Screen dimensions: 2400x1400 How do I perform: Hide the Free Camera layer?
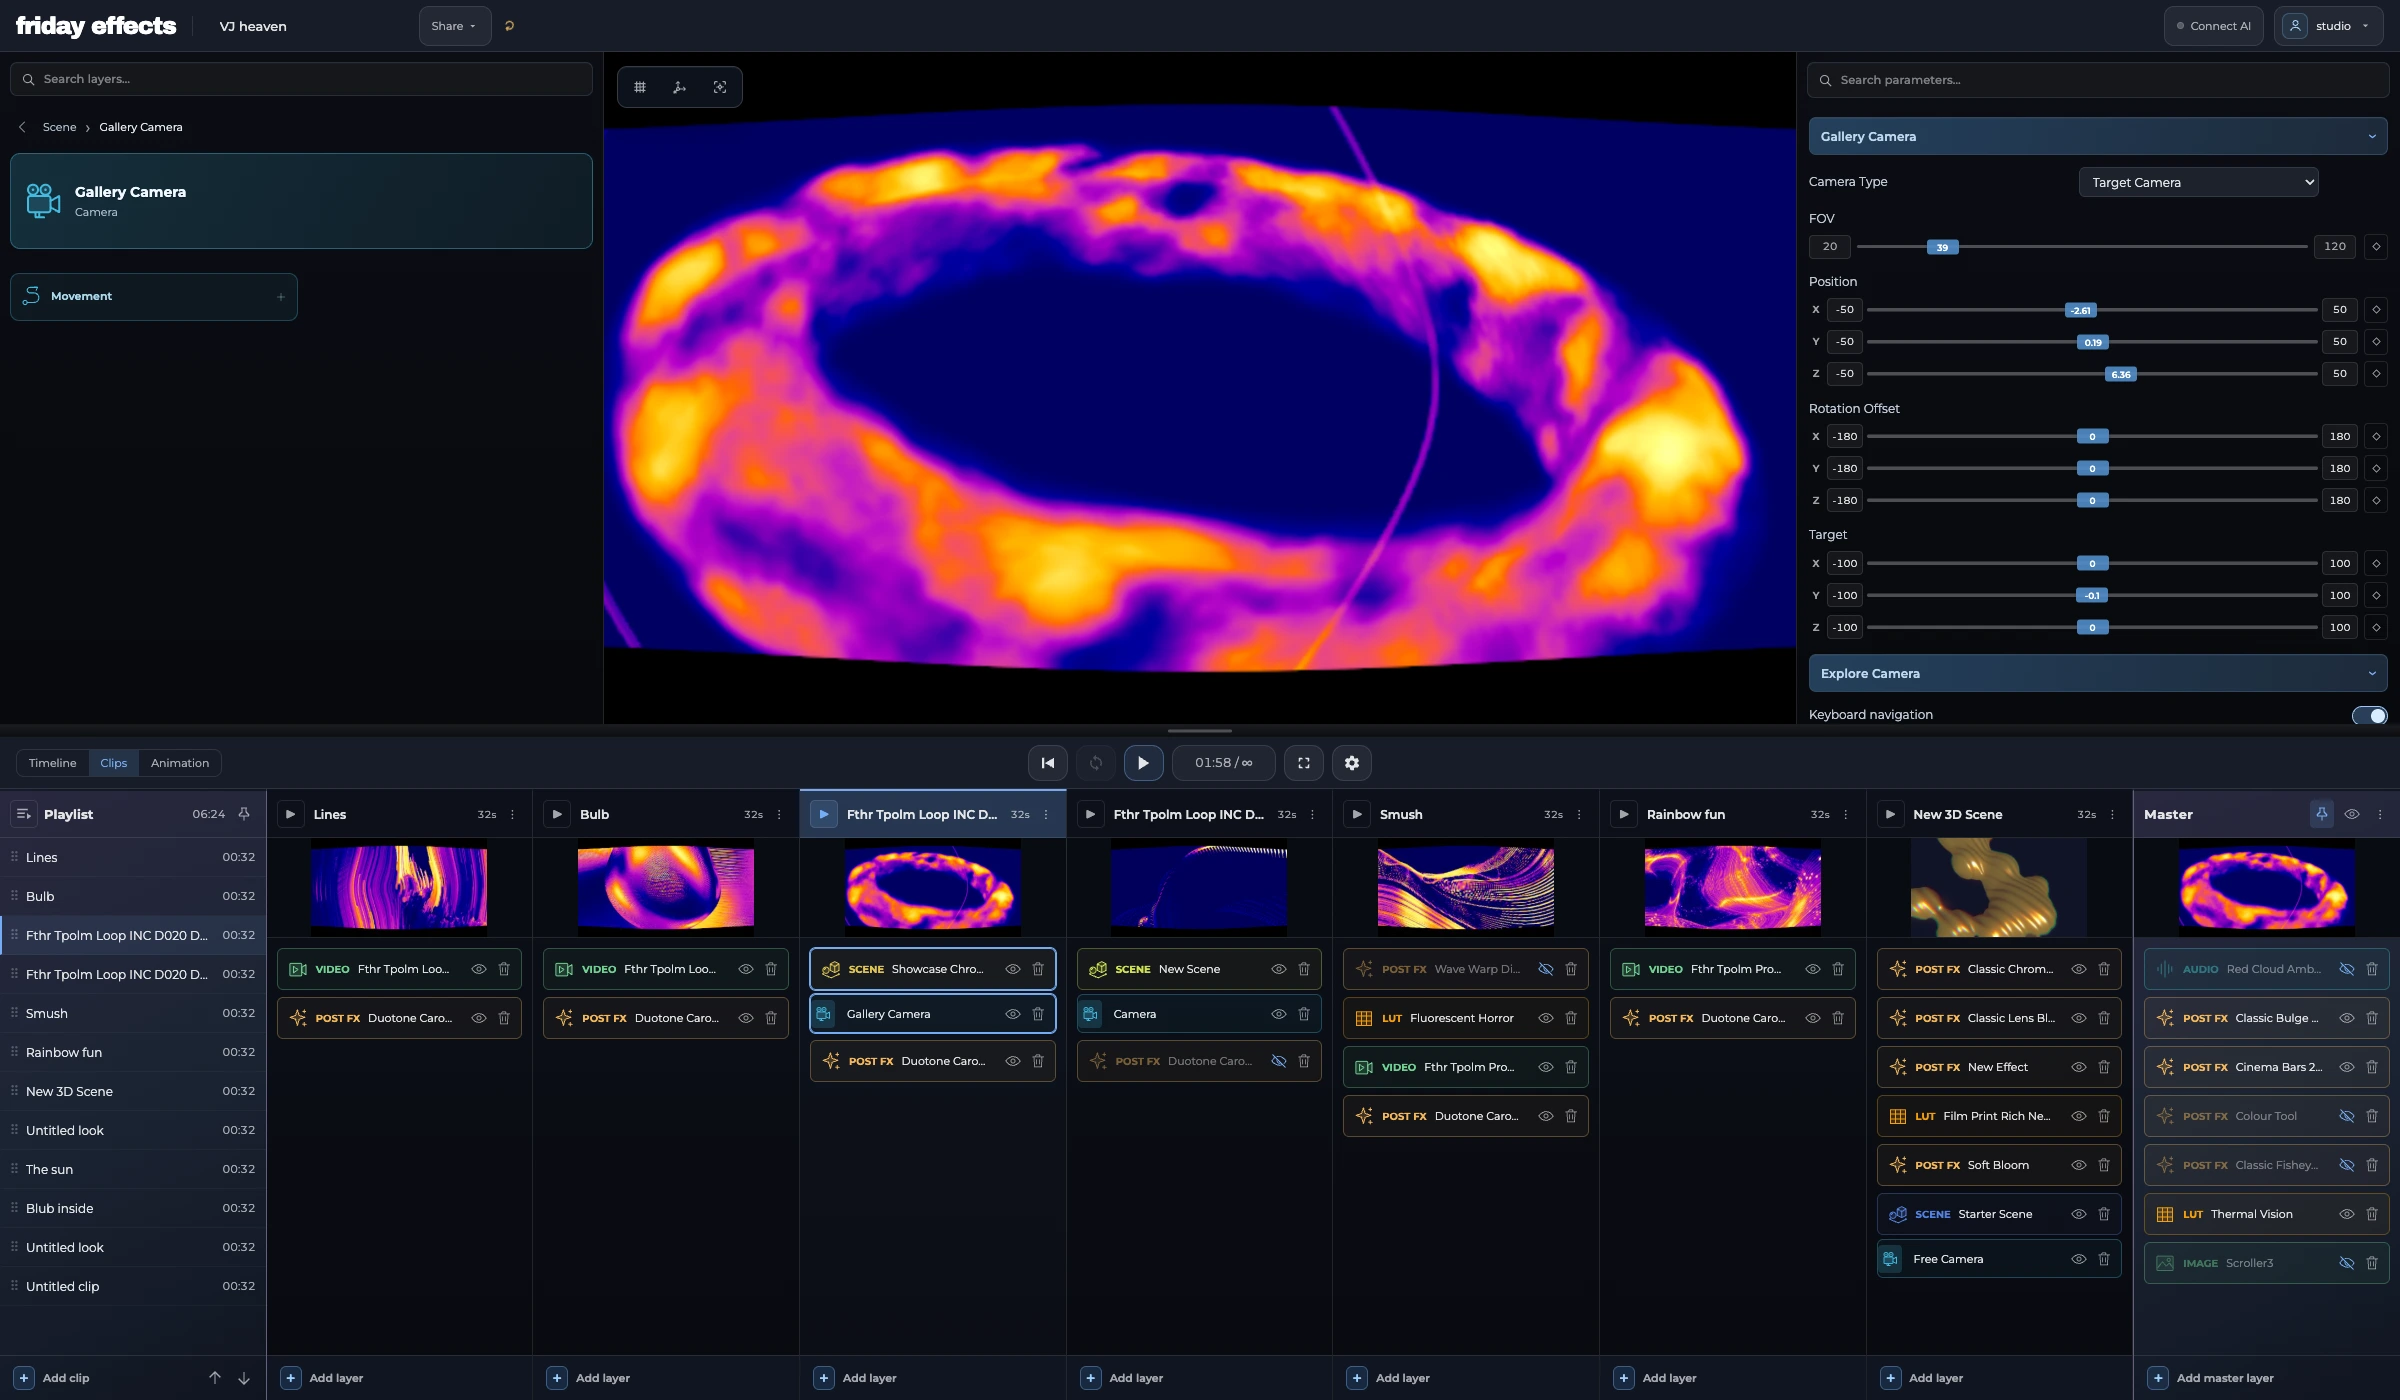coord(2079,1259)
